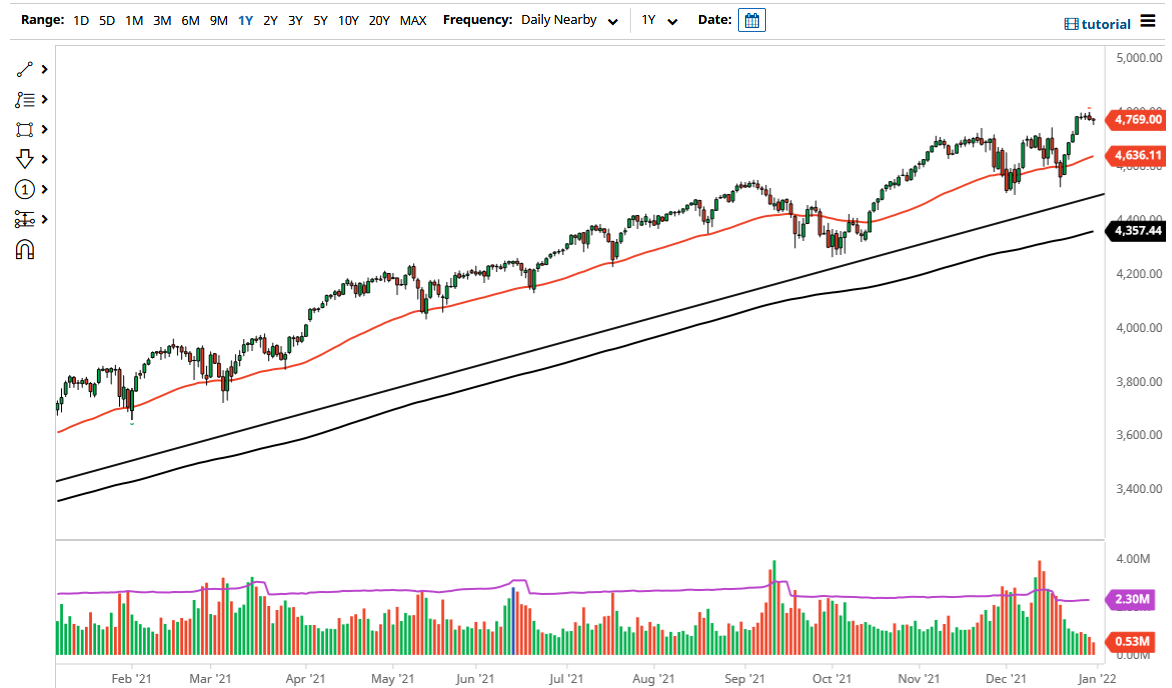Open the measurement tool
This screenshot has width=1172, height=688.
coord(25,219)
